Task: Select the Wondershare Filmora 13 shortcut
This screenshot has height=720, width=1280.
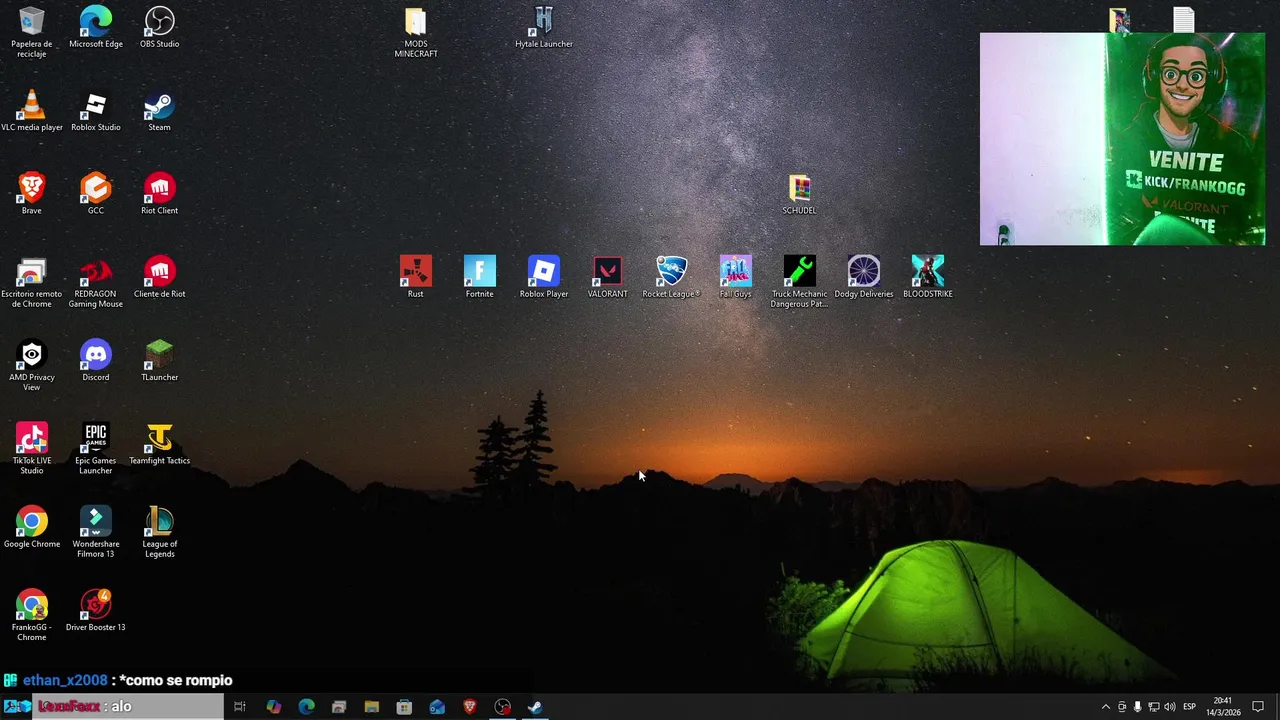Action: click(x=96, y=532)
